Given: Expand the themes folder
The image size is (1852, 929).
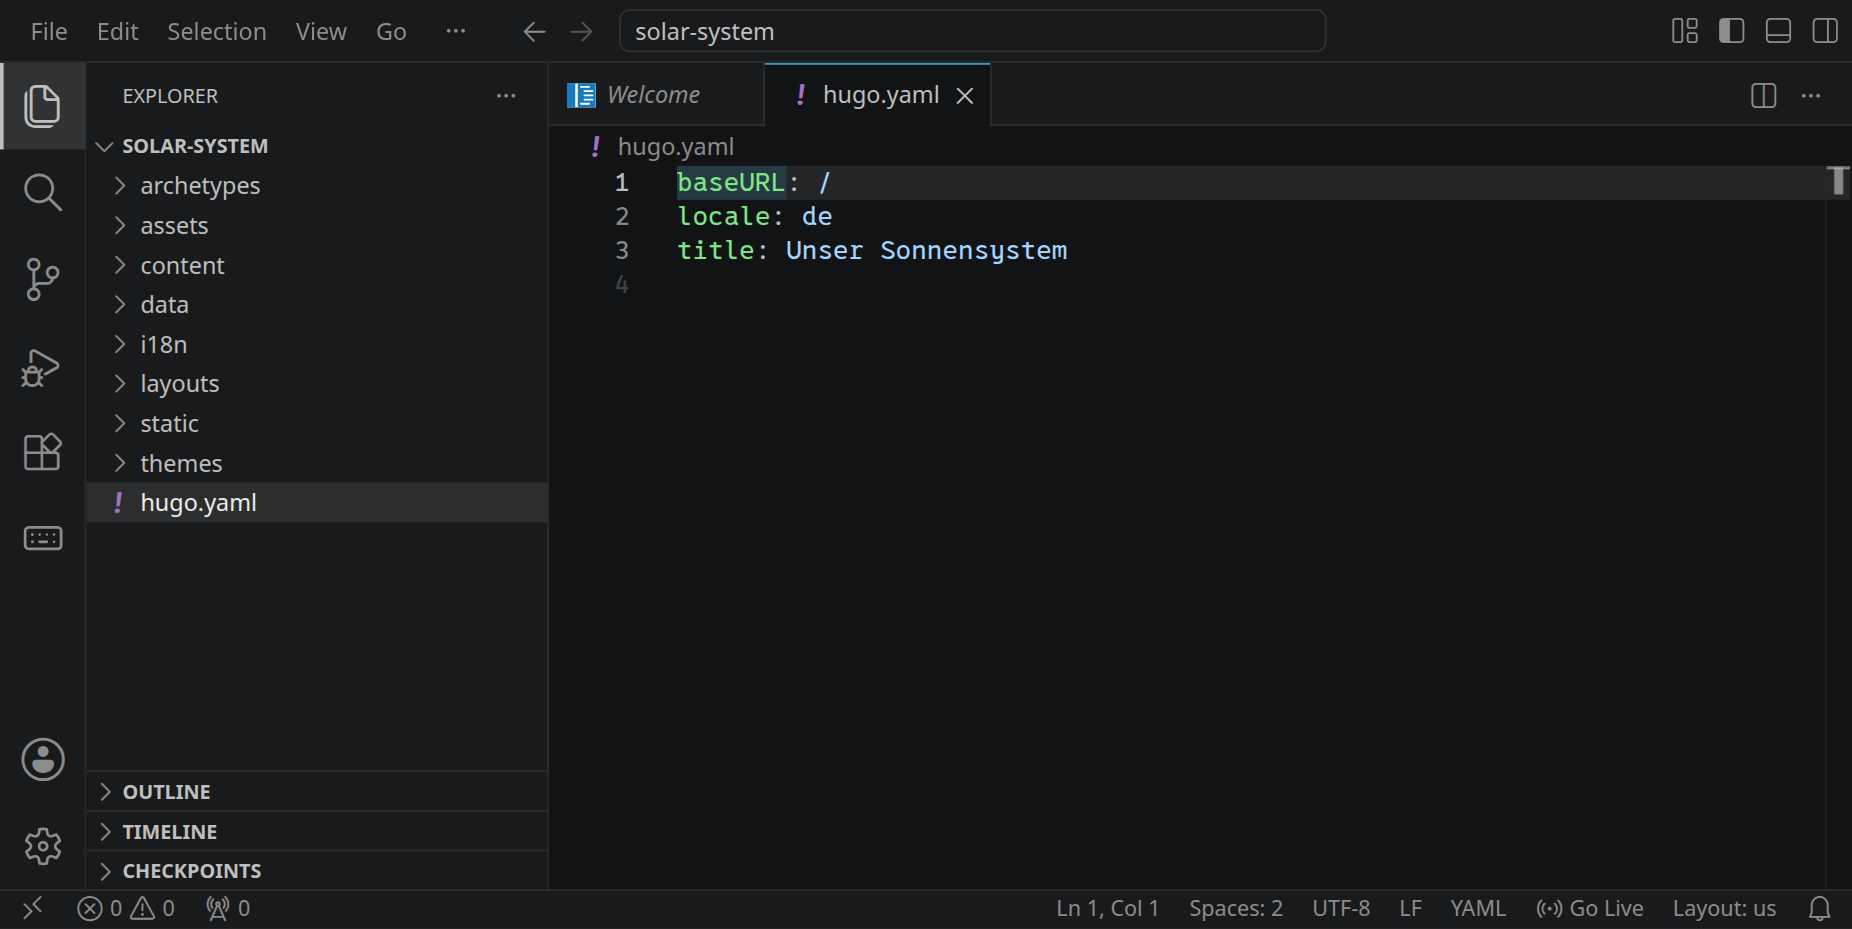Looking at the screenshot, I should tap(316, 463).
